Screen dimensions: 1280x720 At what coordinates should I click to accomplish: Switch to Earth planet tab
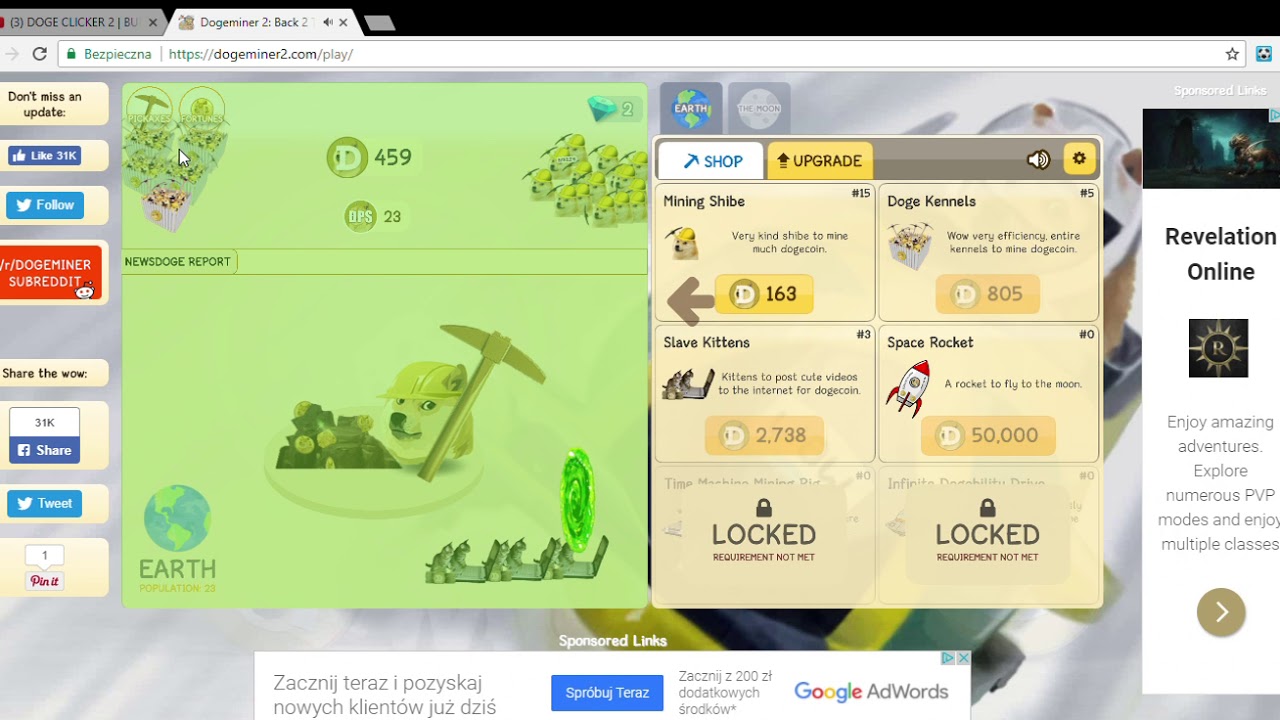pos(691,108)
